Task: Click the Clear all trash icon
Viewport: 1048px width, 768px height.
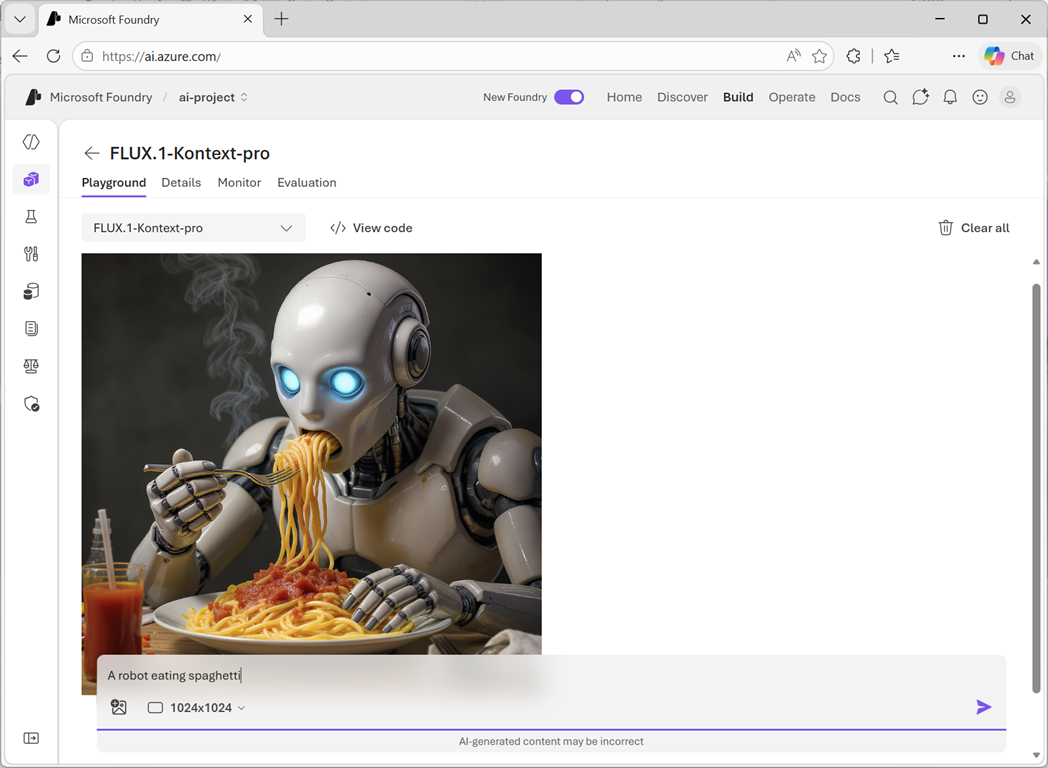Action: (946, 228)
